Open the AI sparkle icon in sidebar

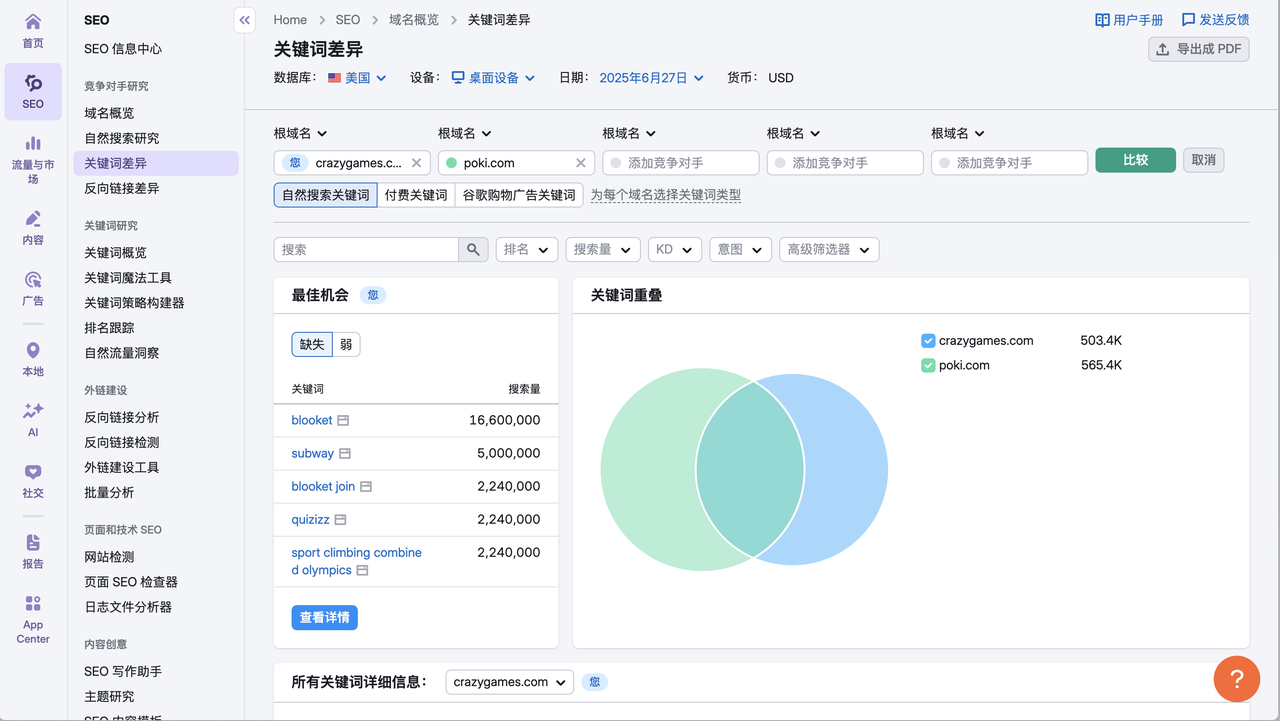tap(33, 411)
